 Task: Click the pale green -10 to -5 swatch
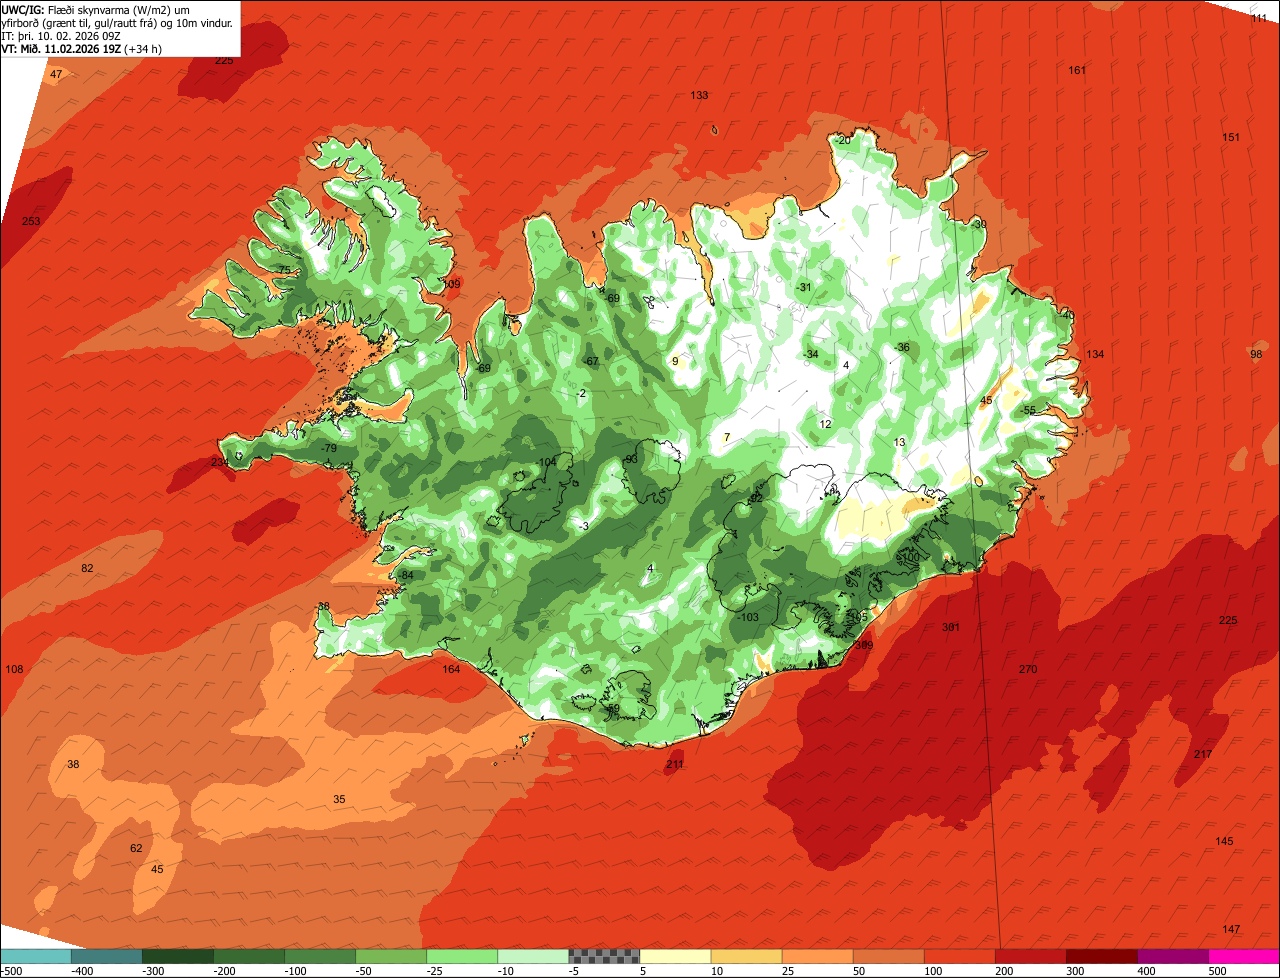[533, 956]
